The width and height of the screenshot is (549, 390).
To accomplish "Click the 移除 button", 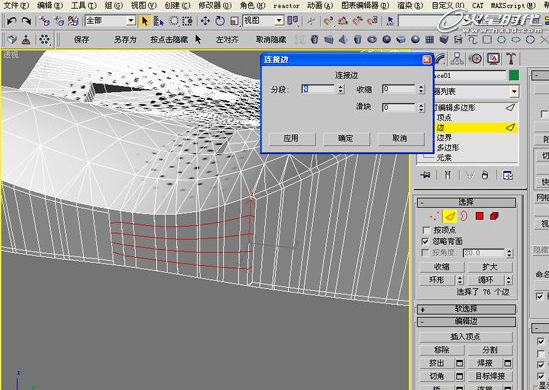I will click(442, 350).
